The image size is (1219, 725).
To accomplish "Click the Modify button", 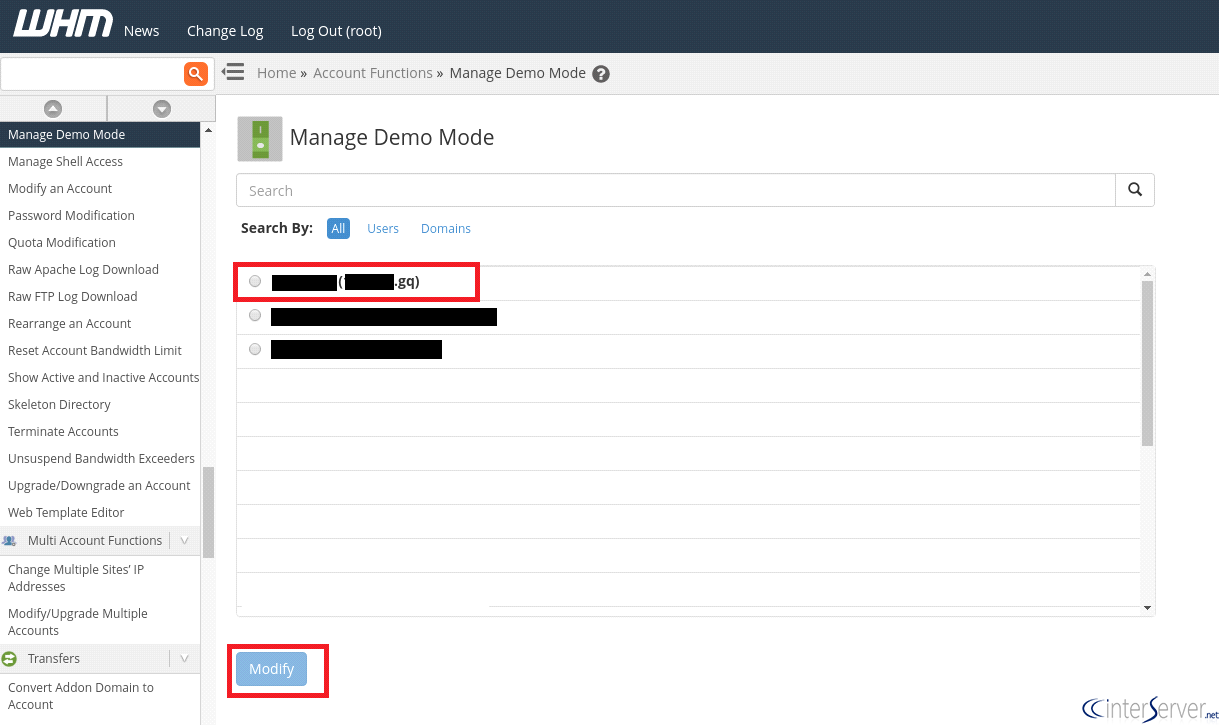I will point(272,669).
